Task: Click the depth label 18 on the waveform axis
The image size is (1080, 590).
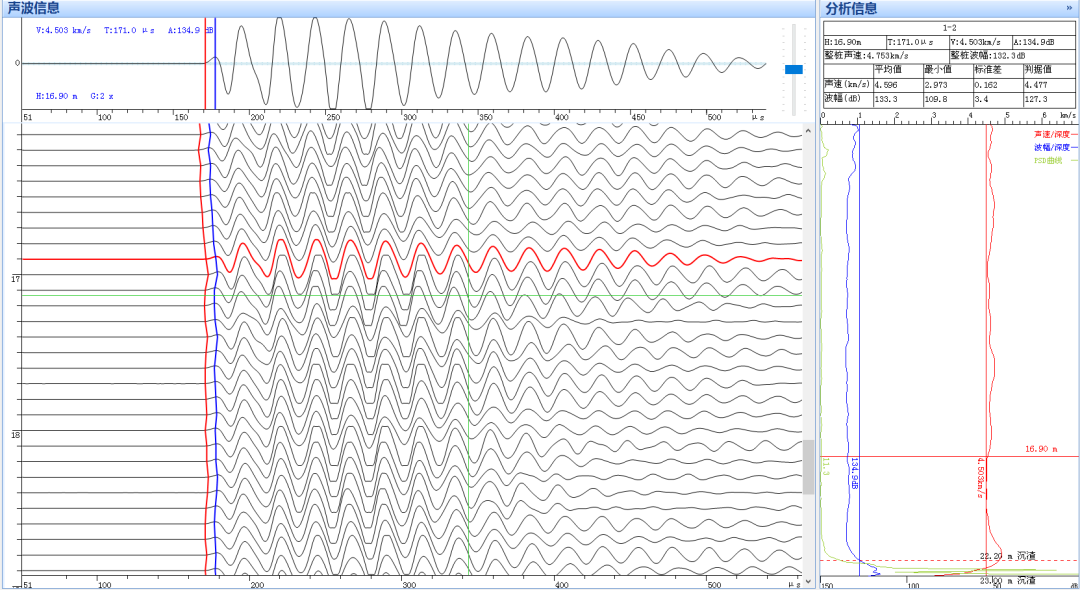Action: click(x=15, y=436)
